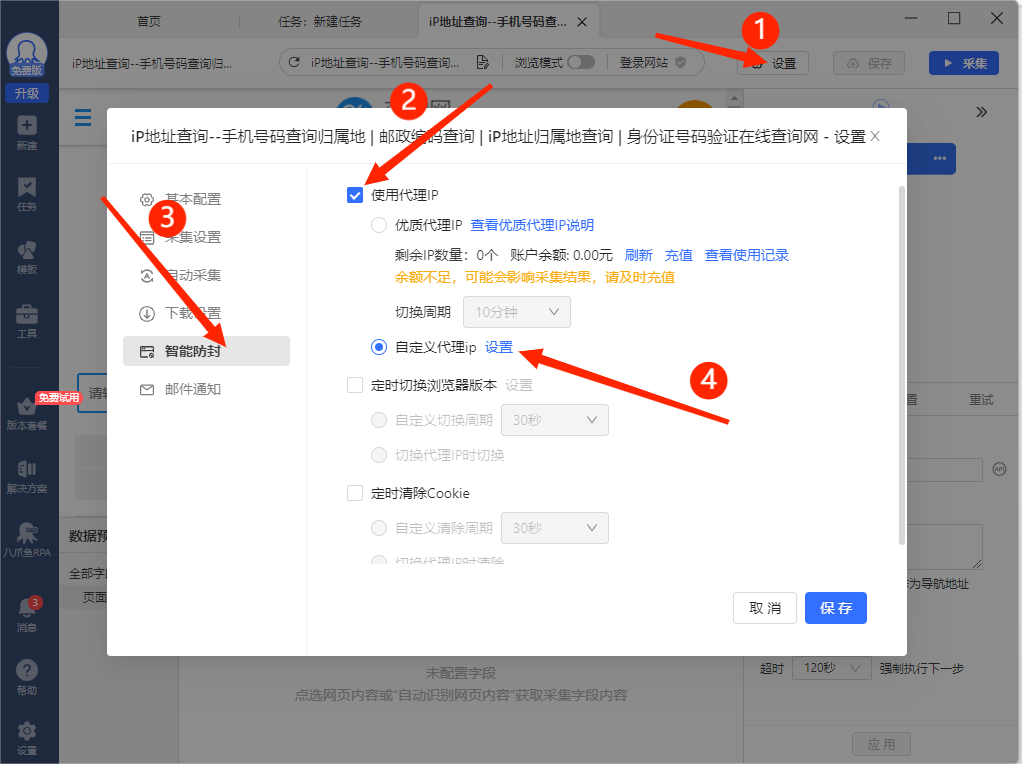Uncheck the 使用代理IP checkbox
This screenshot has height=764, width=1022.
354,195
